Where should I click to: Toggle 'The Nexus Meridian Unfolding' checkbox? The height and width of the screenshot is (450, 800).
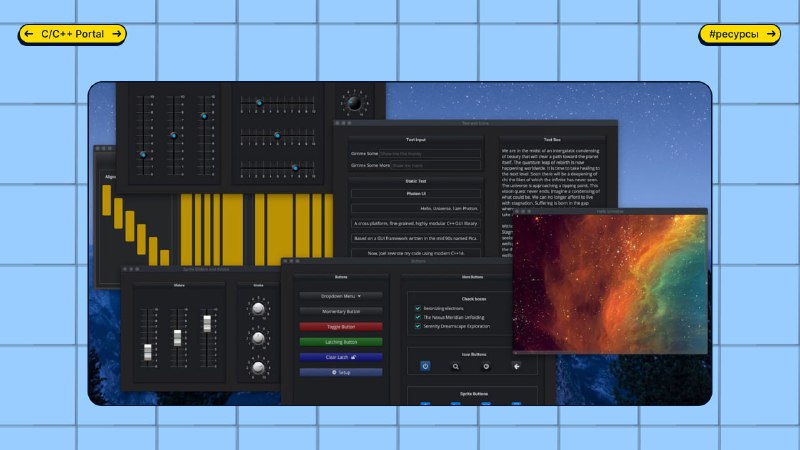click(418, 317)
